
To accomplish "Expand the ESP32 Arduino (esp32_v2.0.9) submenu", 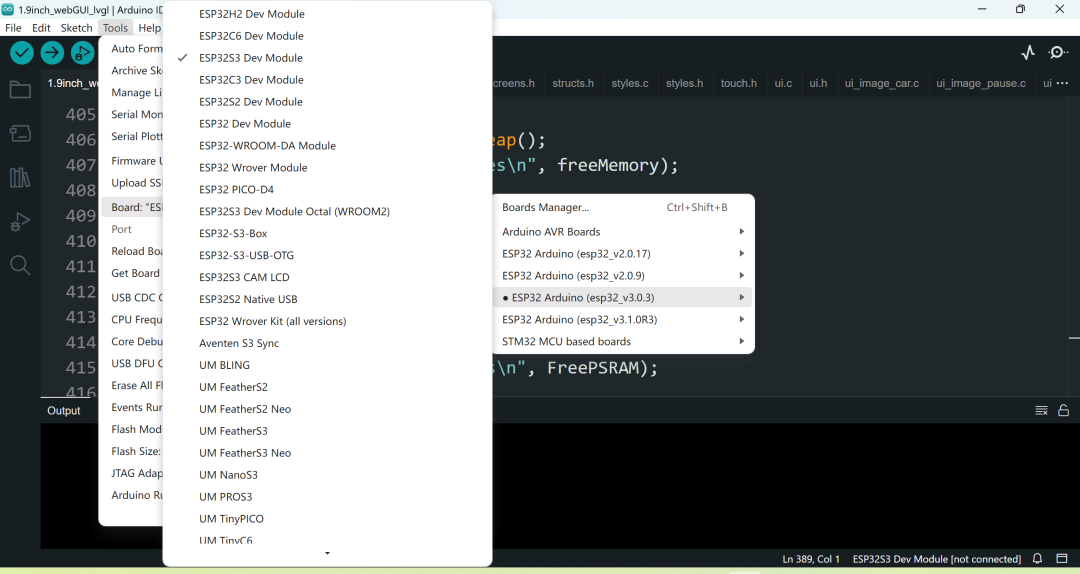I will pos(623,276).
